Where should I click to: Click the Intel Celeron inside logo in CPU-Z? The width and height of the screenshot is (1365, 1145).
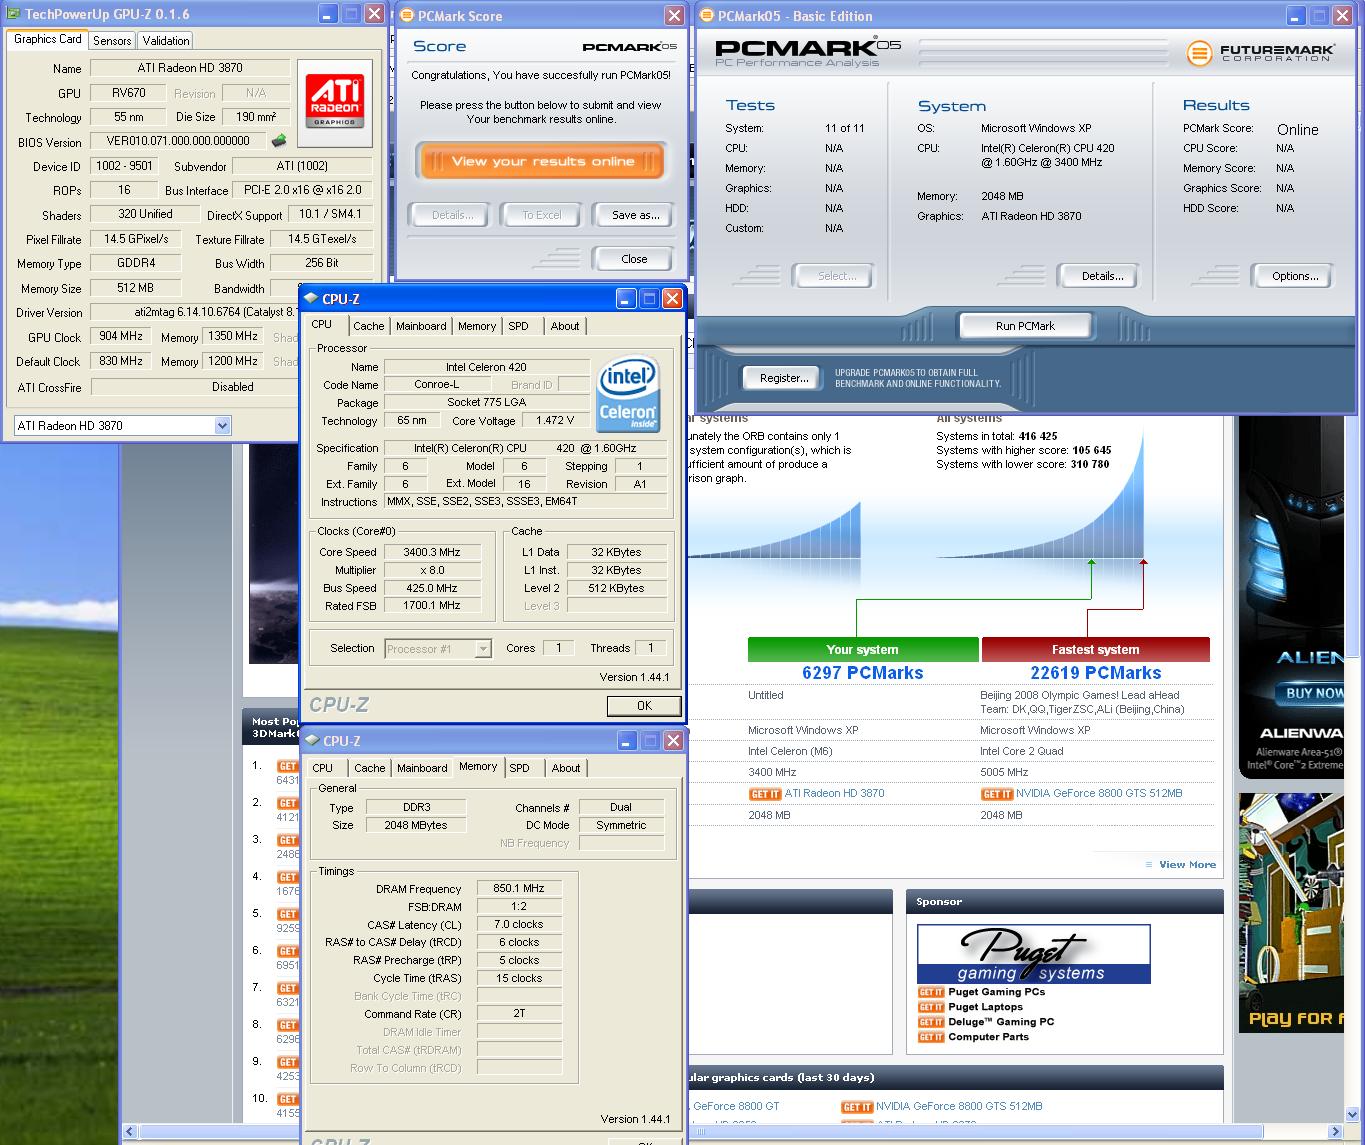[x=628, y=395]
